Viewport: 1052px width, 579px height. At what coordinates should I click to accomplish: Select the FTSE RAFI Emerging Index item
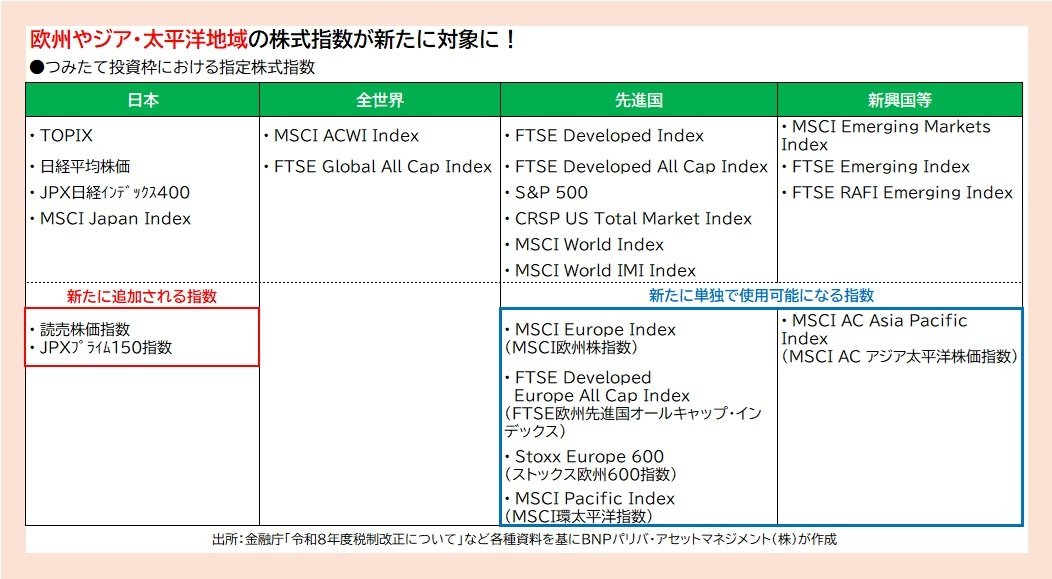click(898, 192)
